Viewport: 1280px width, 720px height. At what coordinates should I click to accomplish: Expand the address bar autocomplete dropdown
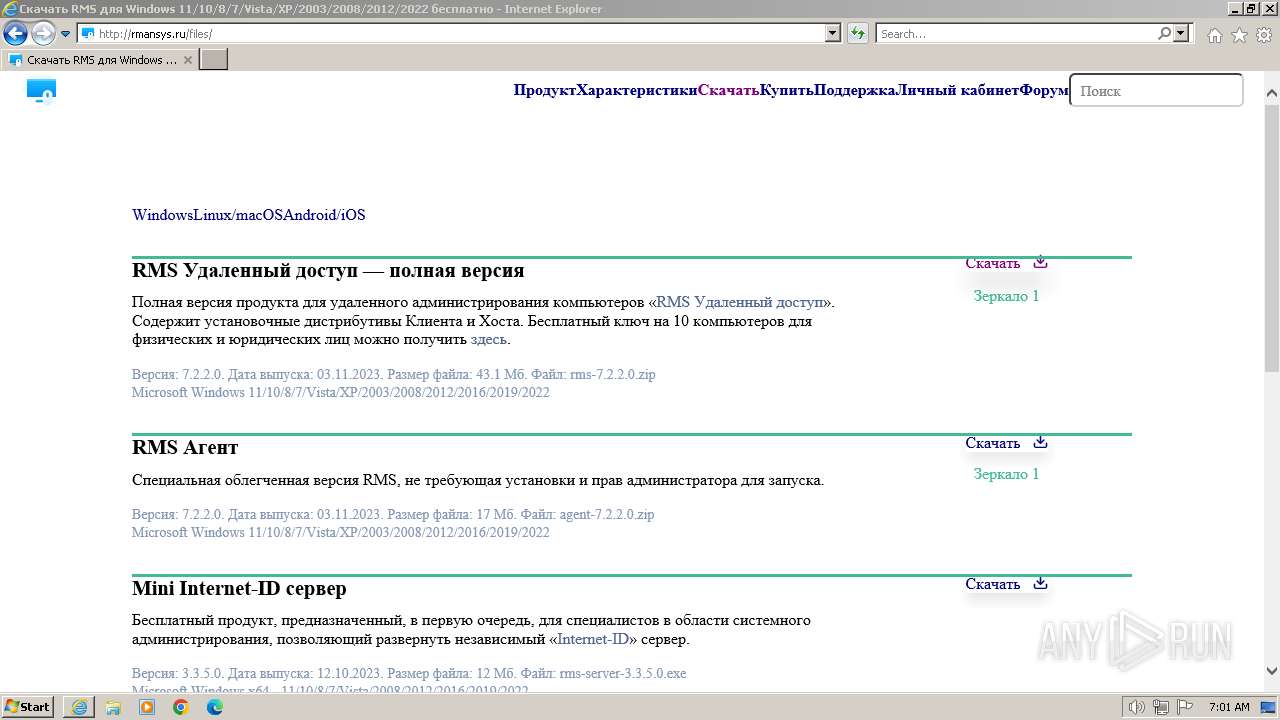tap(833, 33)
